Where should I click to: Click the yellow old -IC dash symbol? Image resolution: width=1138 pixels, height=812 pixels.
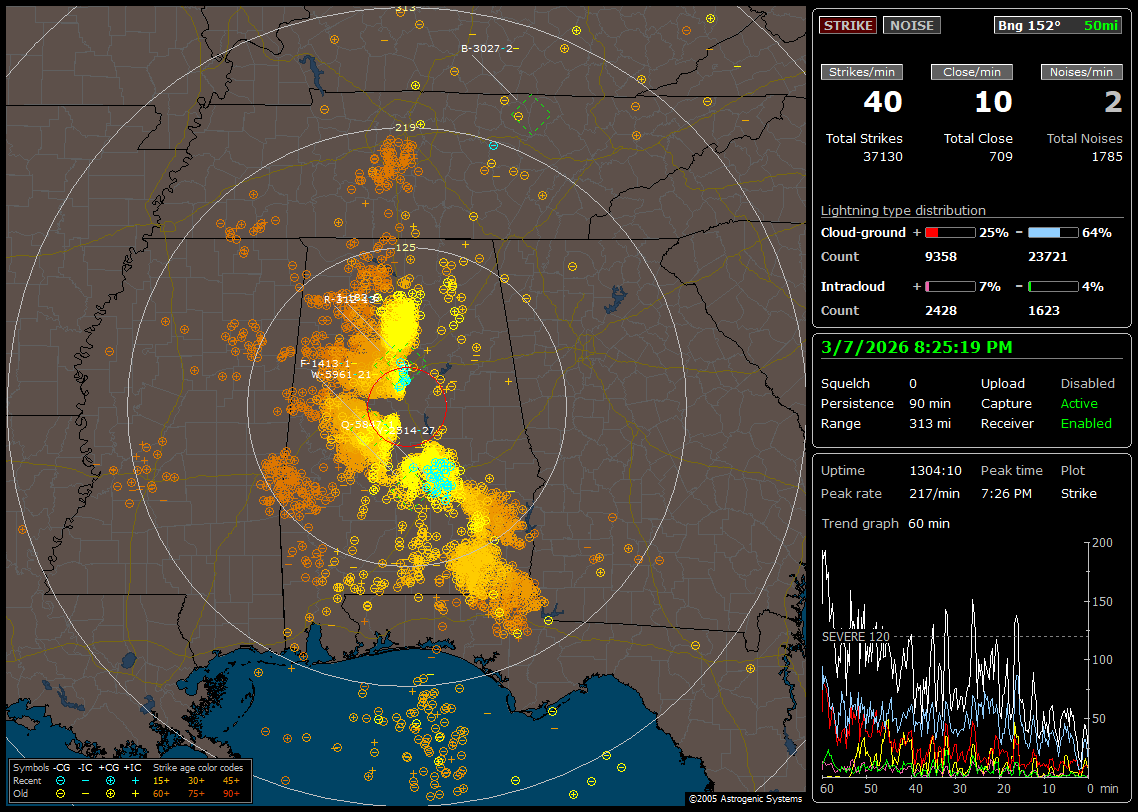[86, 793]
